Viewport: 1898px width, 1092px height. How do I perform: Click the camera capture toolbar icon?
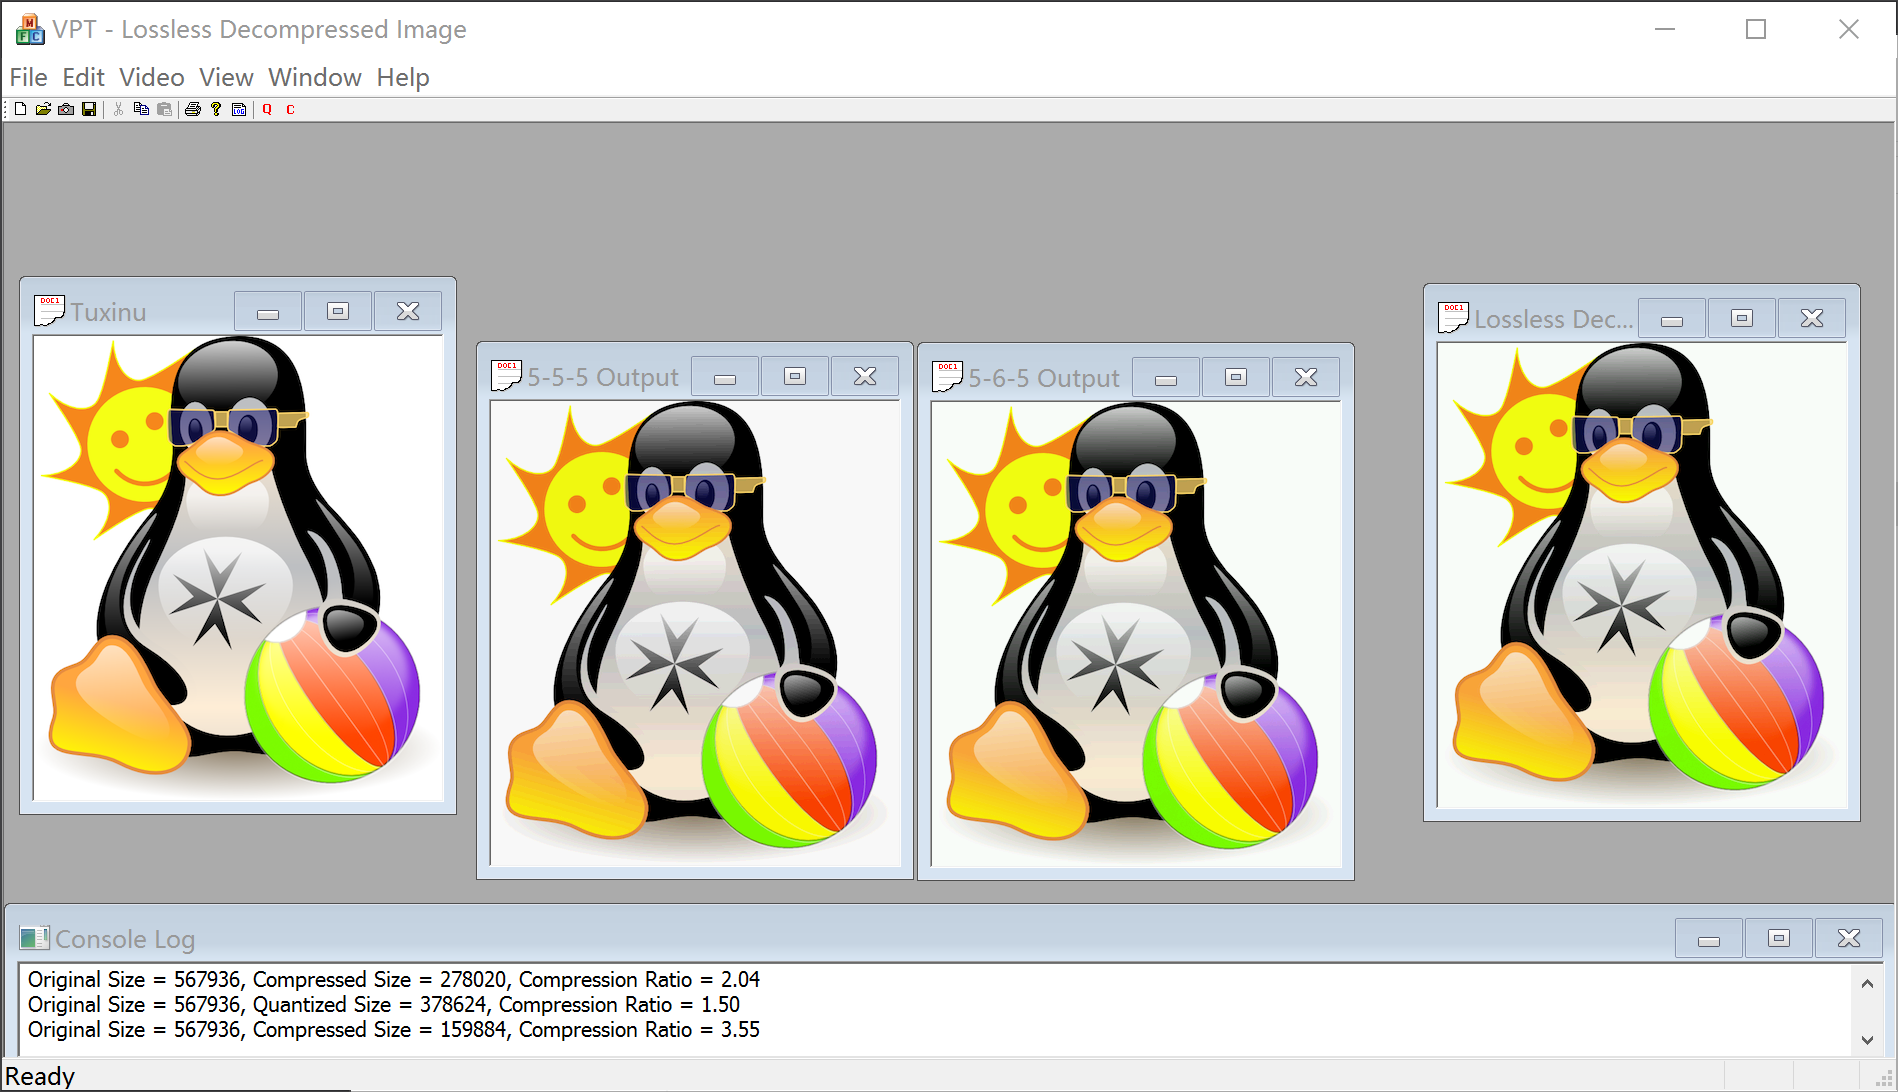[x=66, y=109]
